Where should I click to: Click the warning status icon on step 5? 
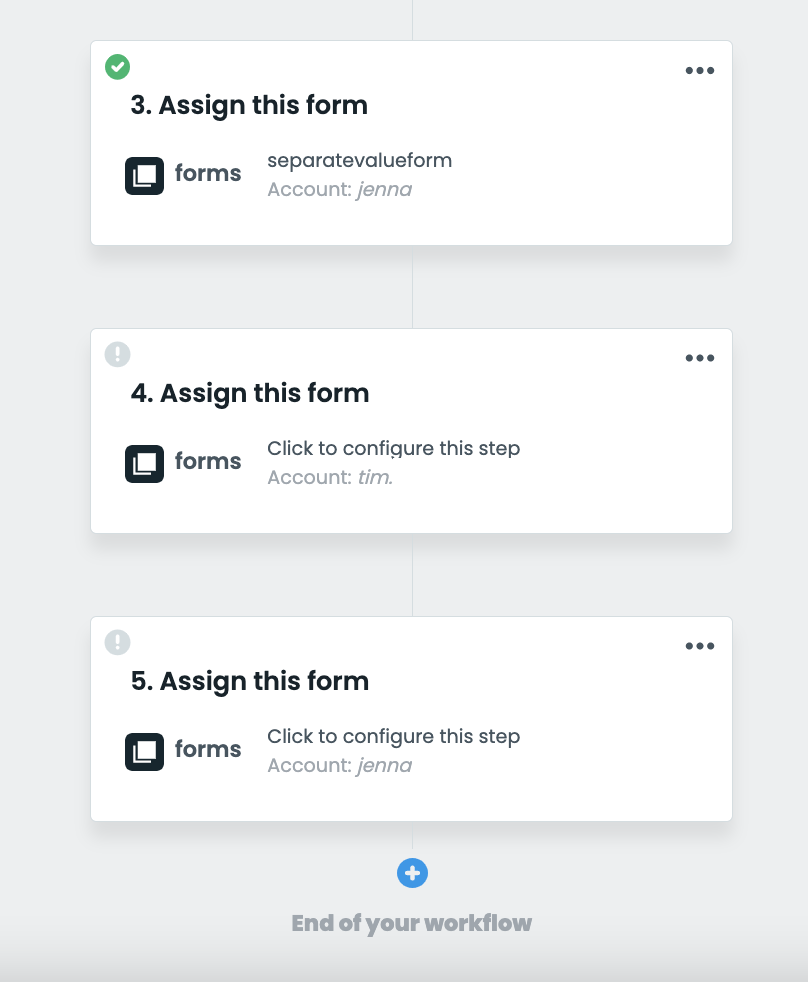(x=118, y=642)
